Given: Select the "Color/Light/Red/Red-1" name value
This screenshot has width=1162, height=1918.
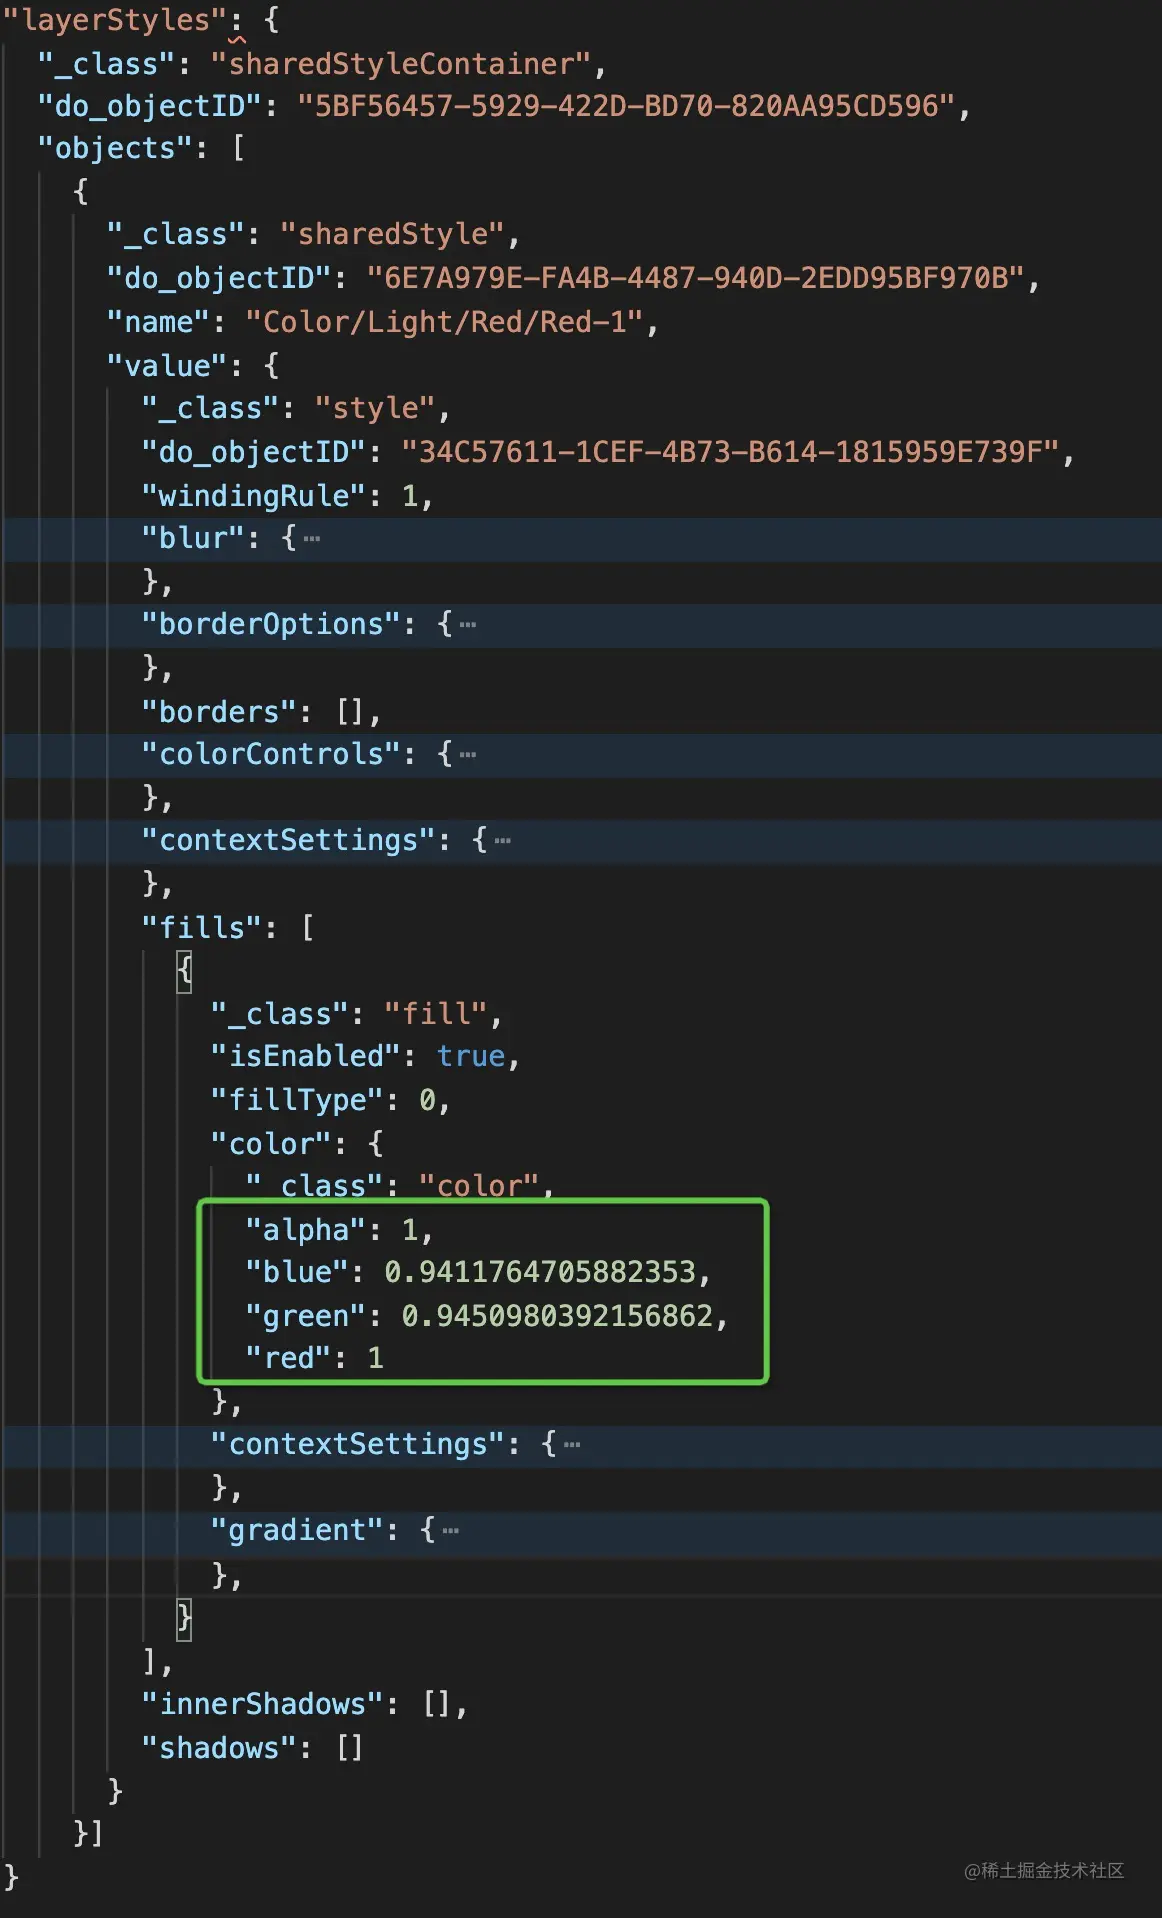Looking at the screenshot, I should click(x=444, y=322).
